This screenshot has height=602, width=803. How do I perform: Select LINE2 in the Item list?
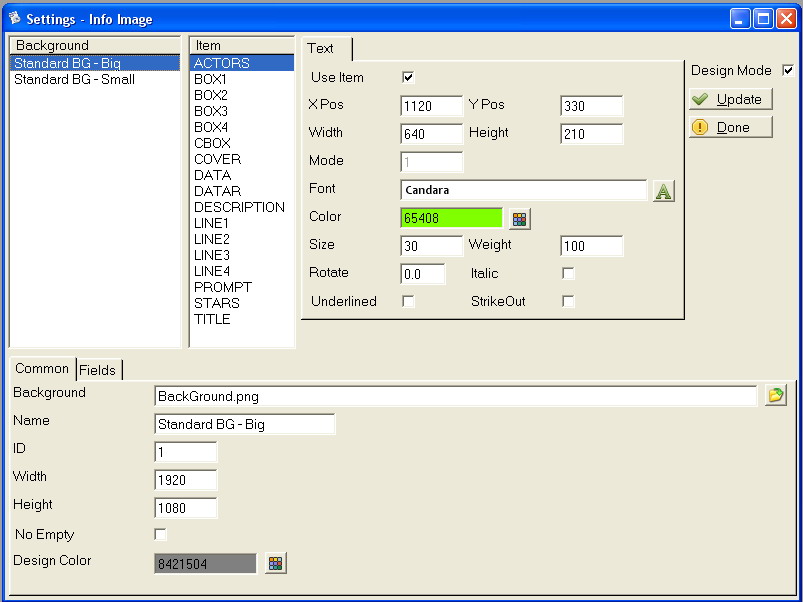[242, 239]
